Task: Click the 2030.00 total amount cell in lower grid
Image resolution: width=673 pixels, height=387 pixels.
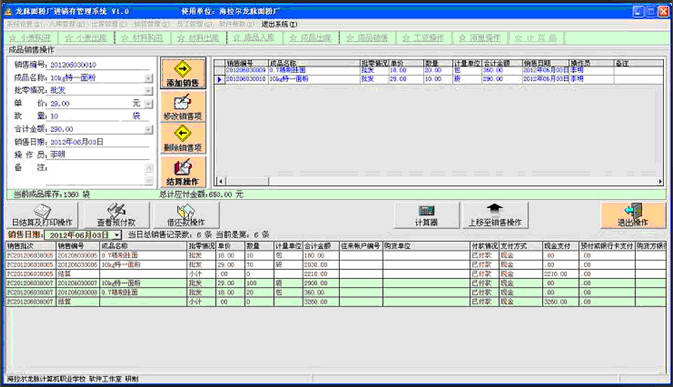Action: tap(321, 265)
